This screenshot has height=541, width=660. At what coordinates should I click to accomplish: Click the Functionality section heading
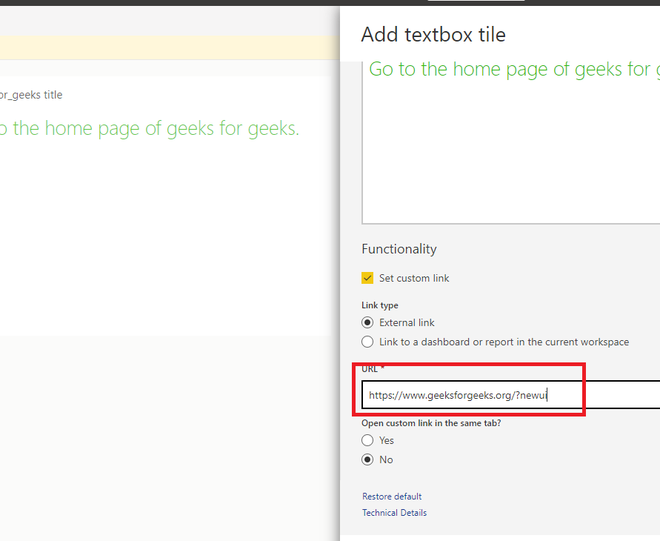click(x=399, y=249)
